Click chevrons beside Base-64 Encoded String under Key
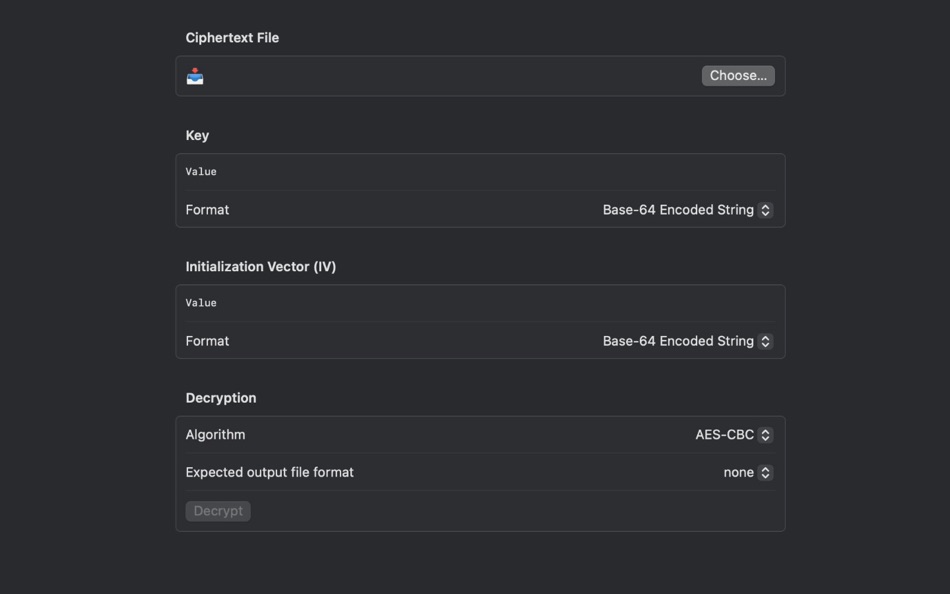The width and height of the screenshot is (950, 594). pos(765,210)
